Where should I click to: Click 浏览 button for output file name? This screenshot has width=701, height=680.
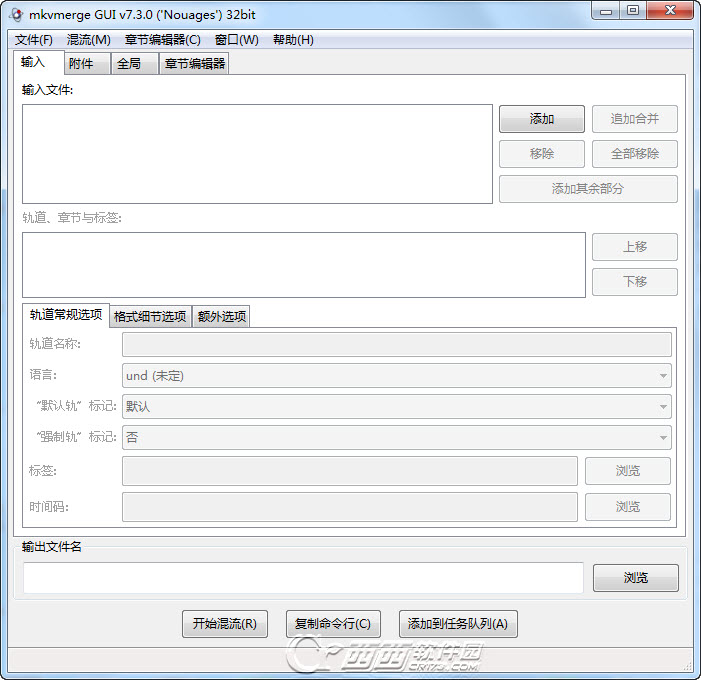(x=636, y=578)
